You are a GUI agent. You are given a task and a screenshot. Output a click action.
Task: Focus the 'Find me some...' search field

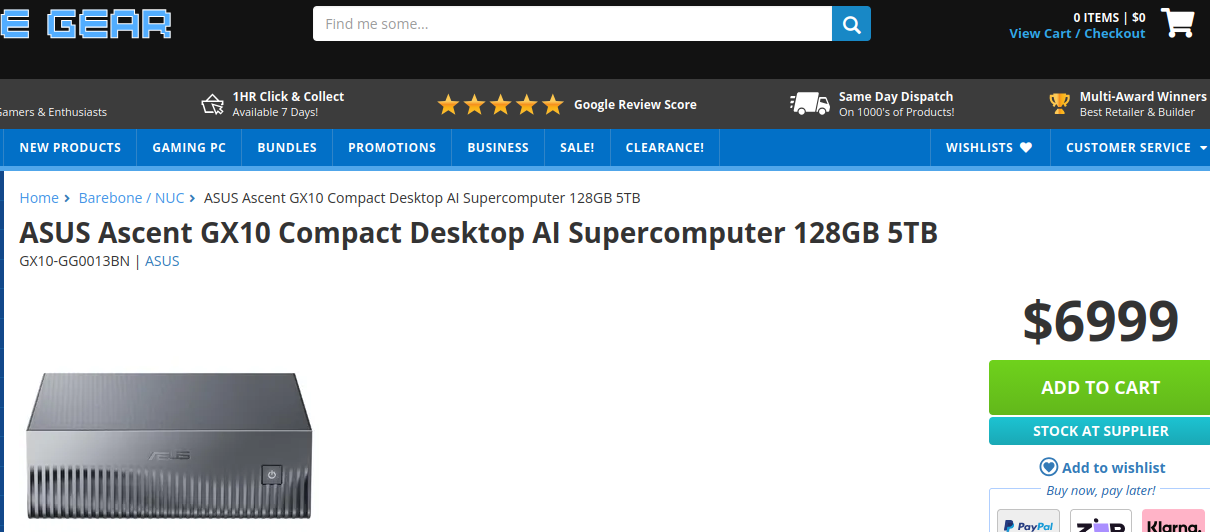click(572, 24)
